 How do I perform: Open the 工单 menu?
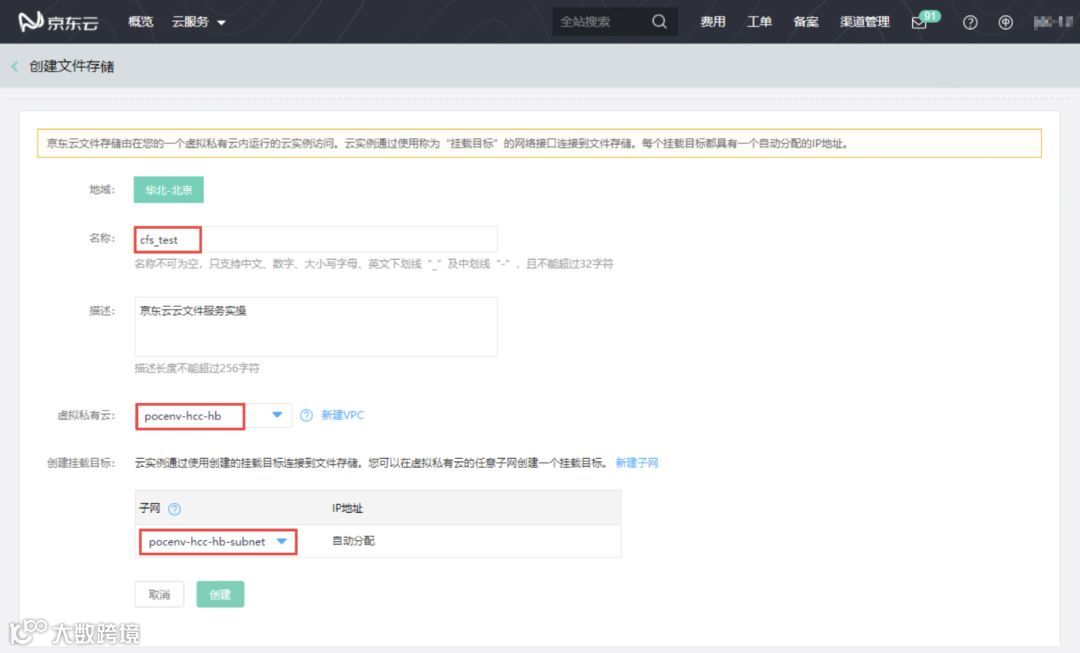[x=759, y=22]
